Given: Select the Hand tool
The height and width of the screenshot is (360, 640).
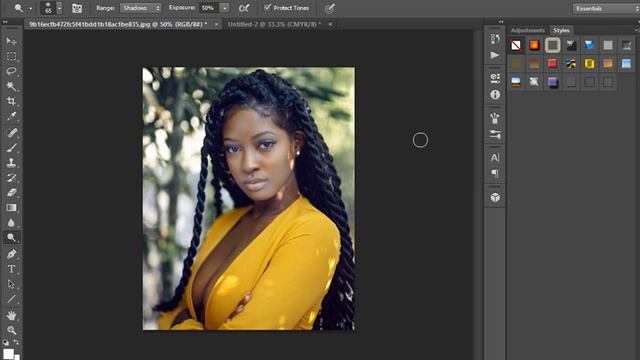Looking at the screenshot, I should tap(11, 315).
